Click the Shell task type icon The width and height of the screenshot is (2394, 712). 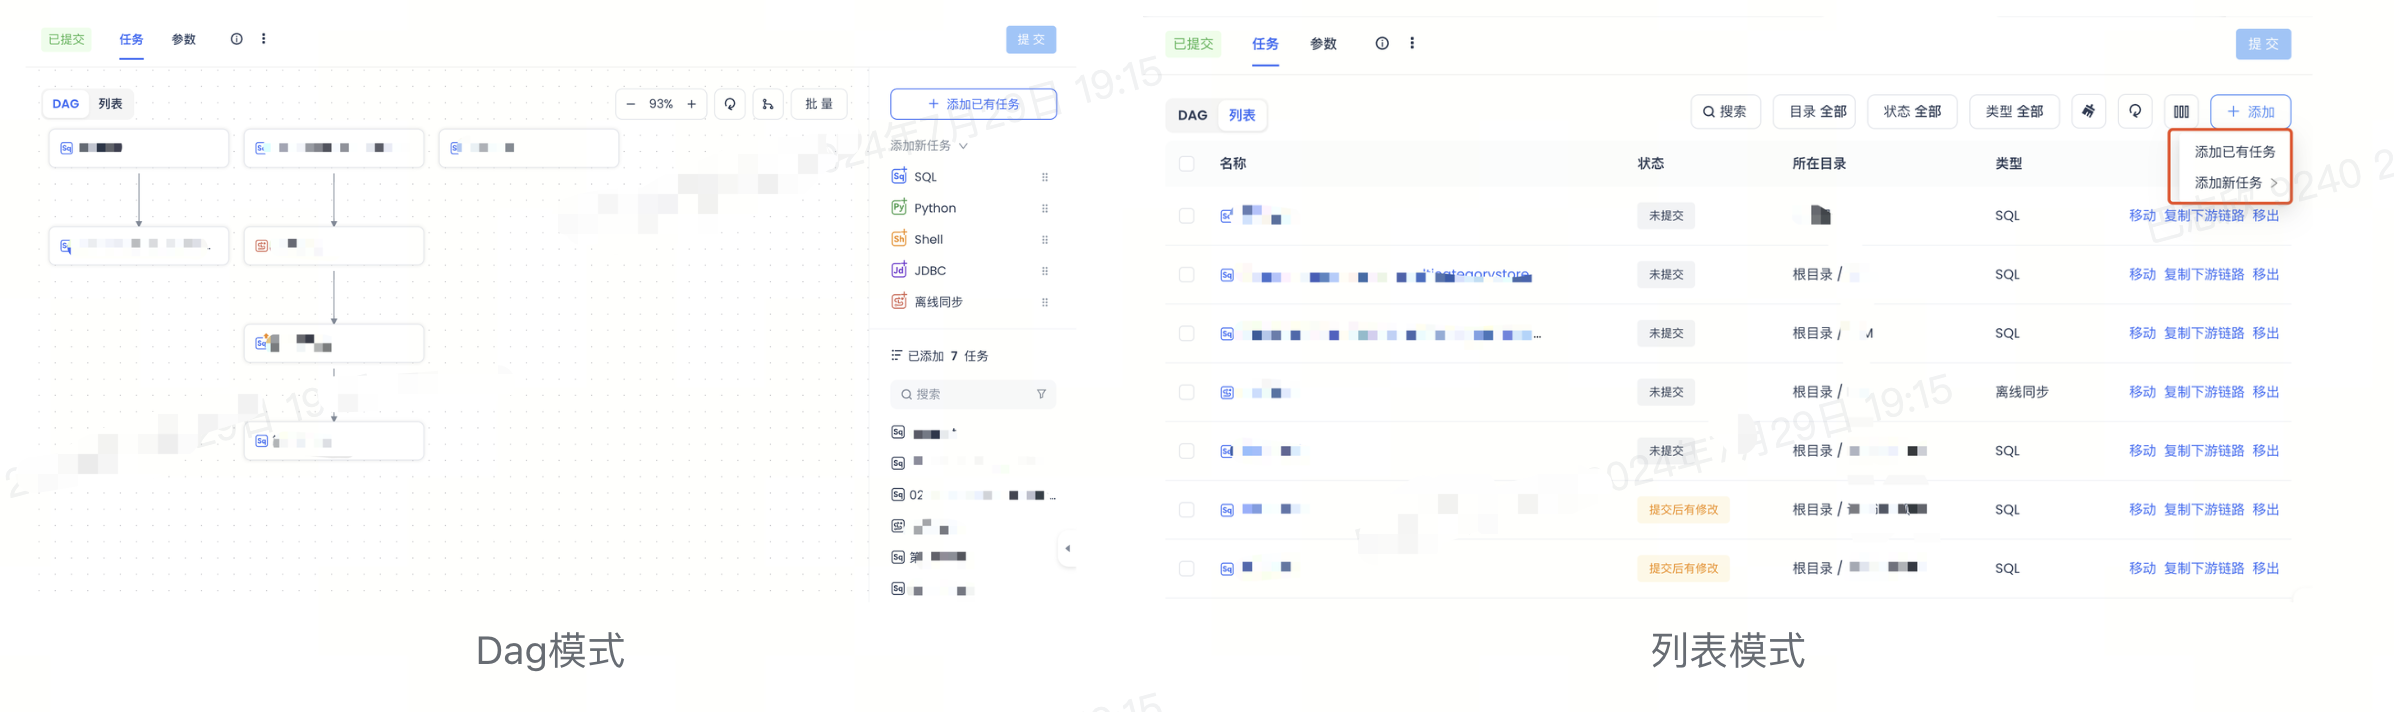[898, 239]
